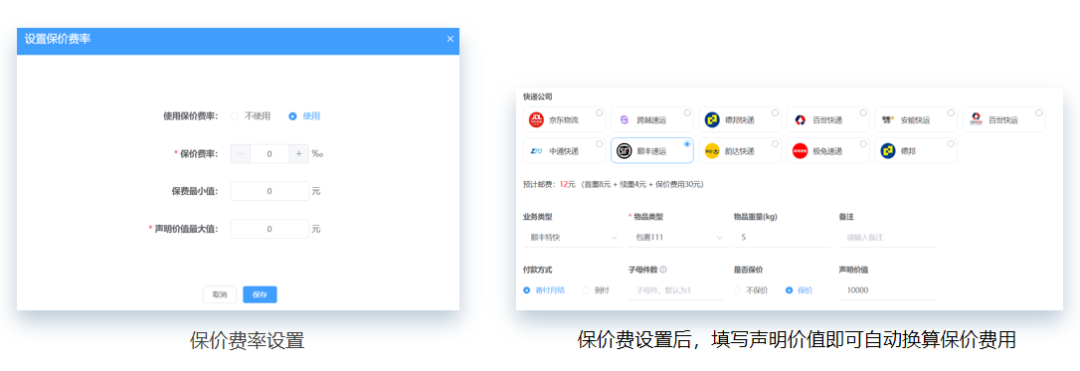This screenshot has height=371, width=1080.
Task: Open the 物品类型 dropdown showing 包裹111
Action: (678, 237)
